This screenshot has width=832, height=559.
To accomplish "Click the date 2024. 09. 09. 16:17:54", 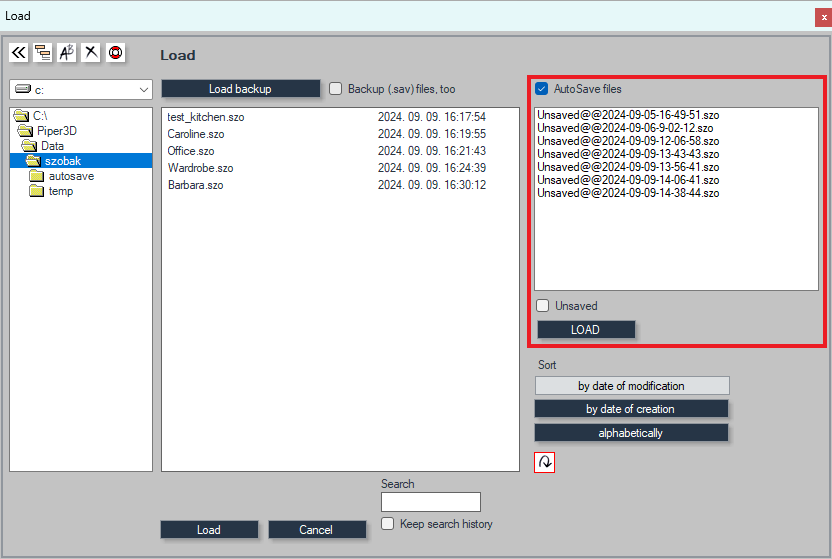I will [432, 117].
